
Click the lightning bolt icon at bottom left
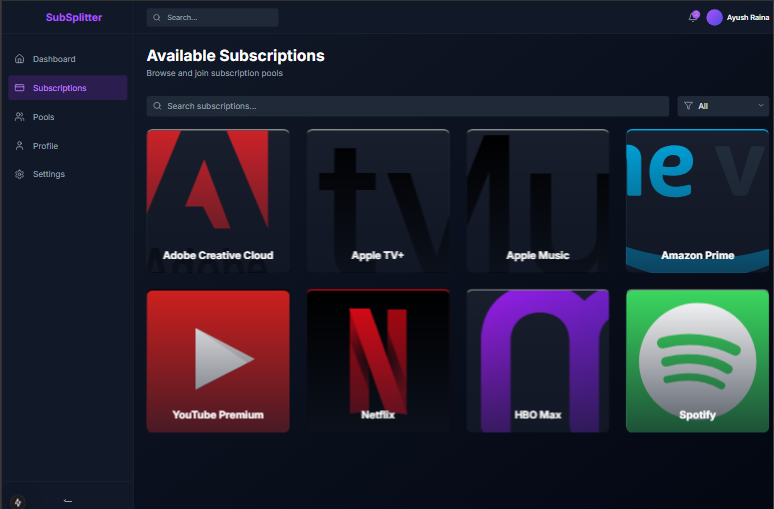point(18,502)
